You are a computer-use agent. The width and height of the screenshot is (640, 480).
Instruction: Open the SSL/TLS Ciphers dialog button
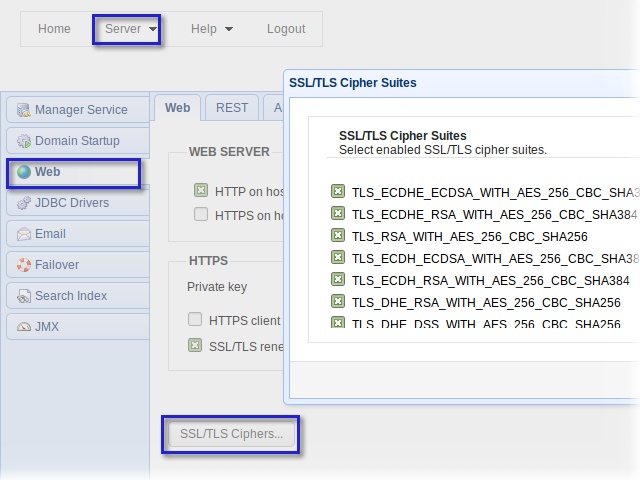(x=231, y=434)
